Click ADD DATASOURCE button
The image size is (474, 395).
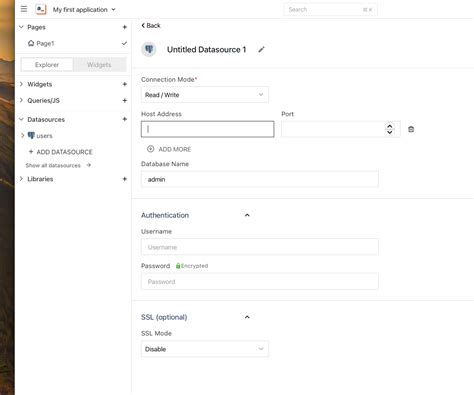click(x=60, y=152)
